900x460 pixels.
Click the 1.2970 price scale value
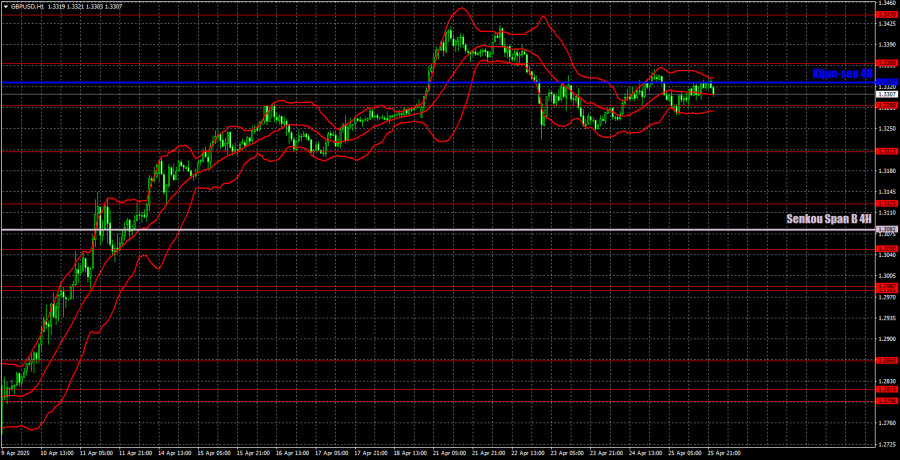(887, 297)
